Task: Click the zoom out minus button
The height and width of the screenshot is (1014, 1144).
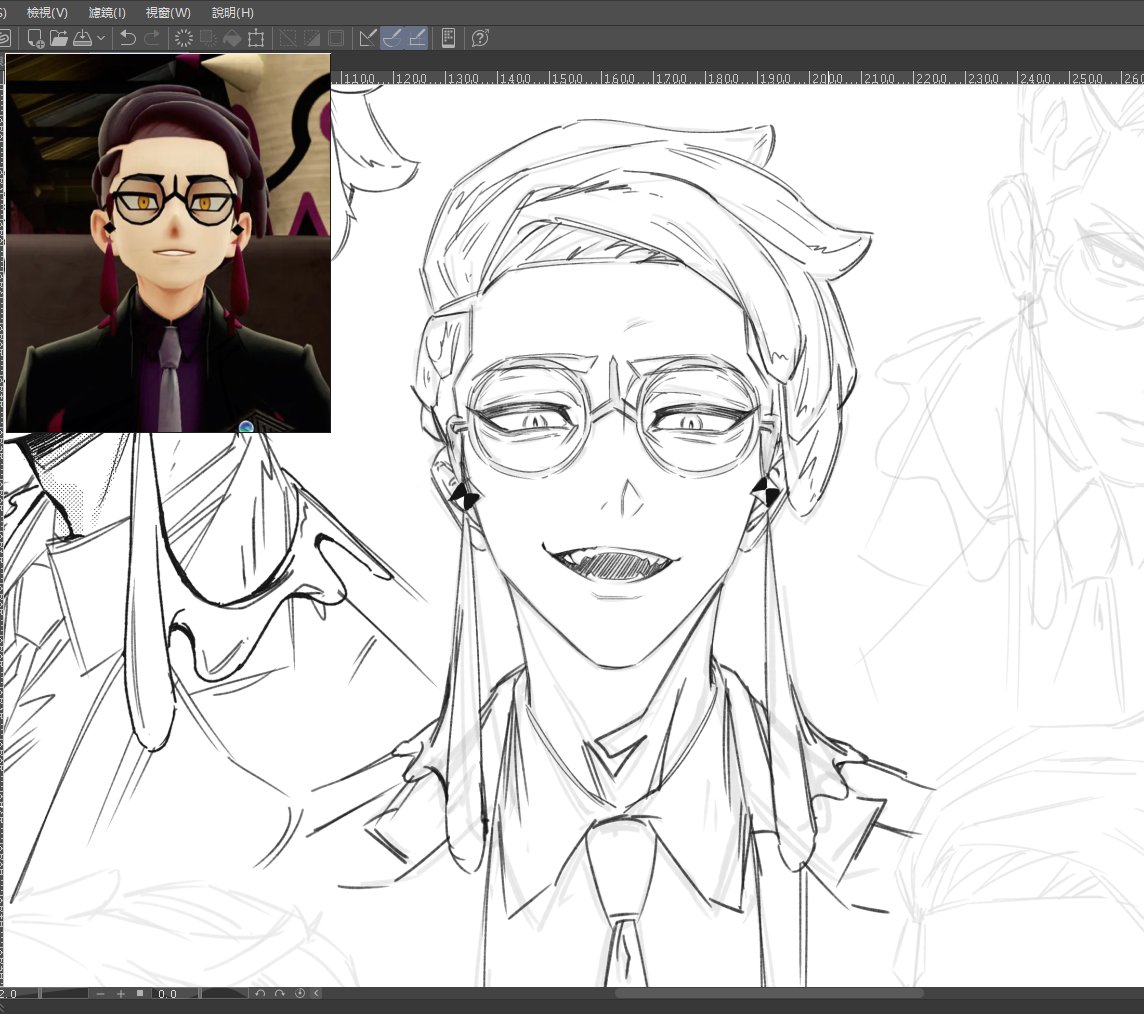Action: pos(101,994)
